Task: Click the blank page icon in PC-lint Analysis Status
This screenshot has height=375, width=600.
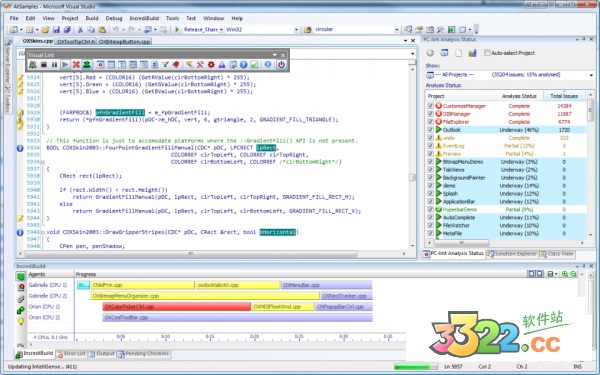Action: pos(458,53)
